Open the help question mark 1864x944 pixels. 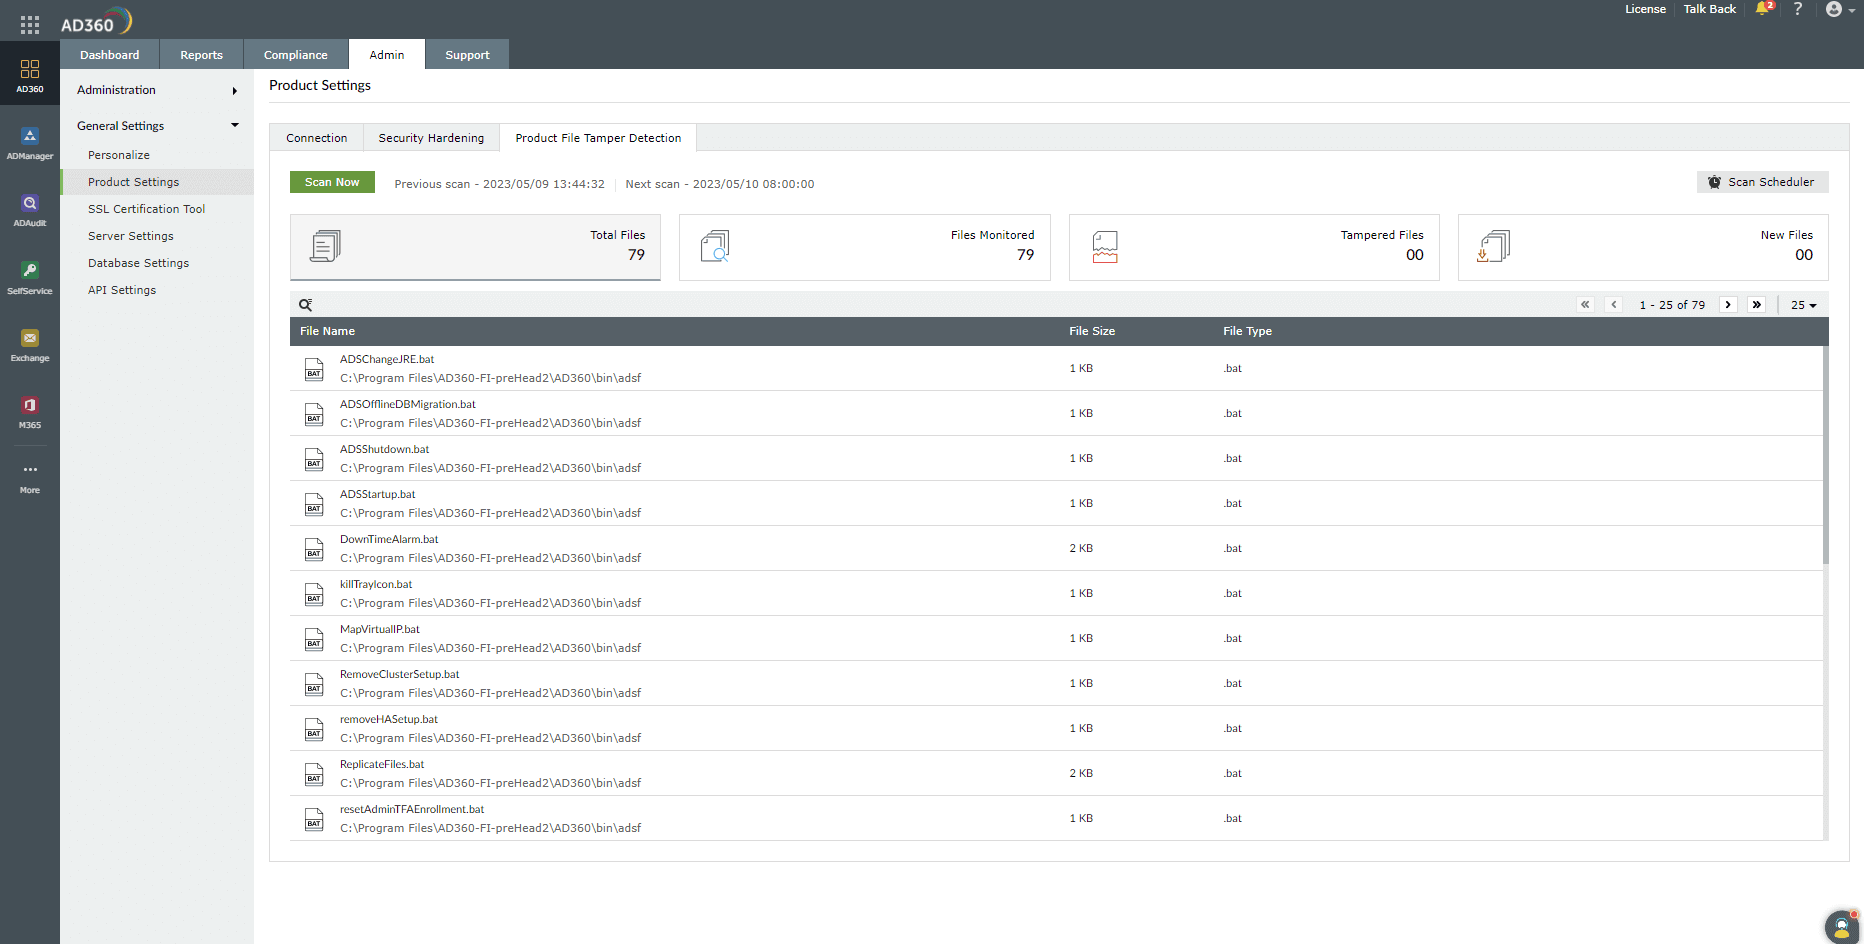point(1798,9)
